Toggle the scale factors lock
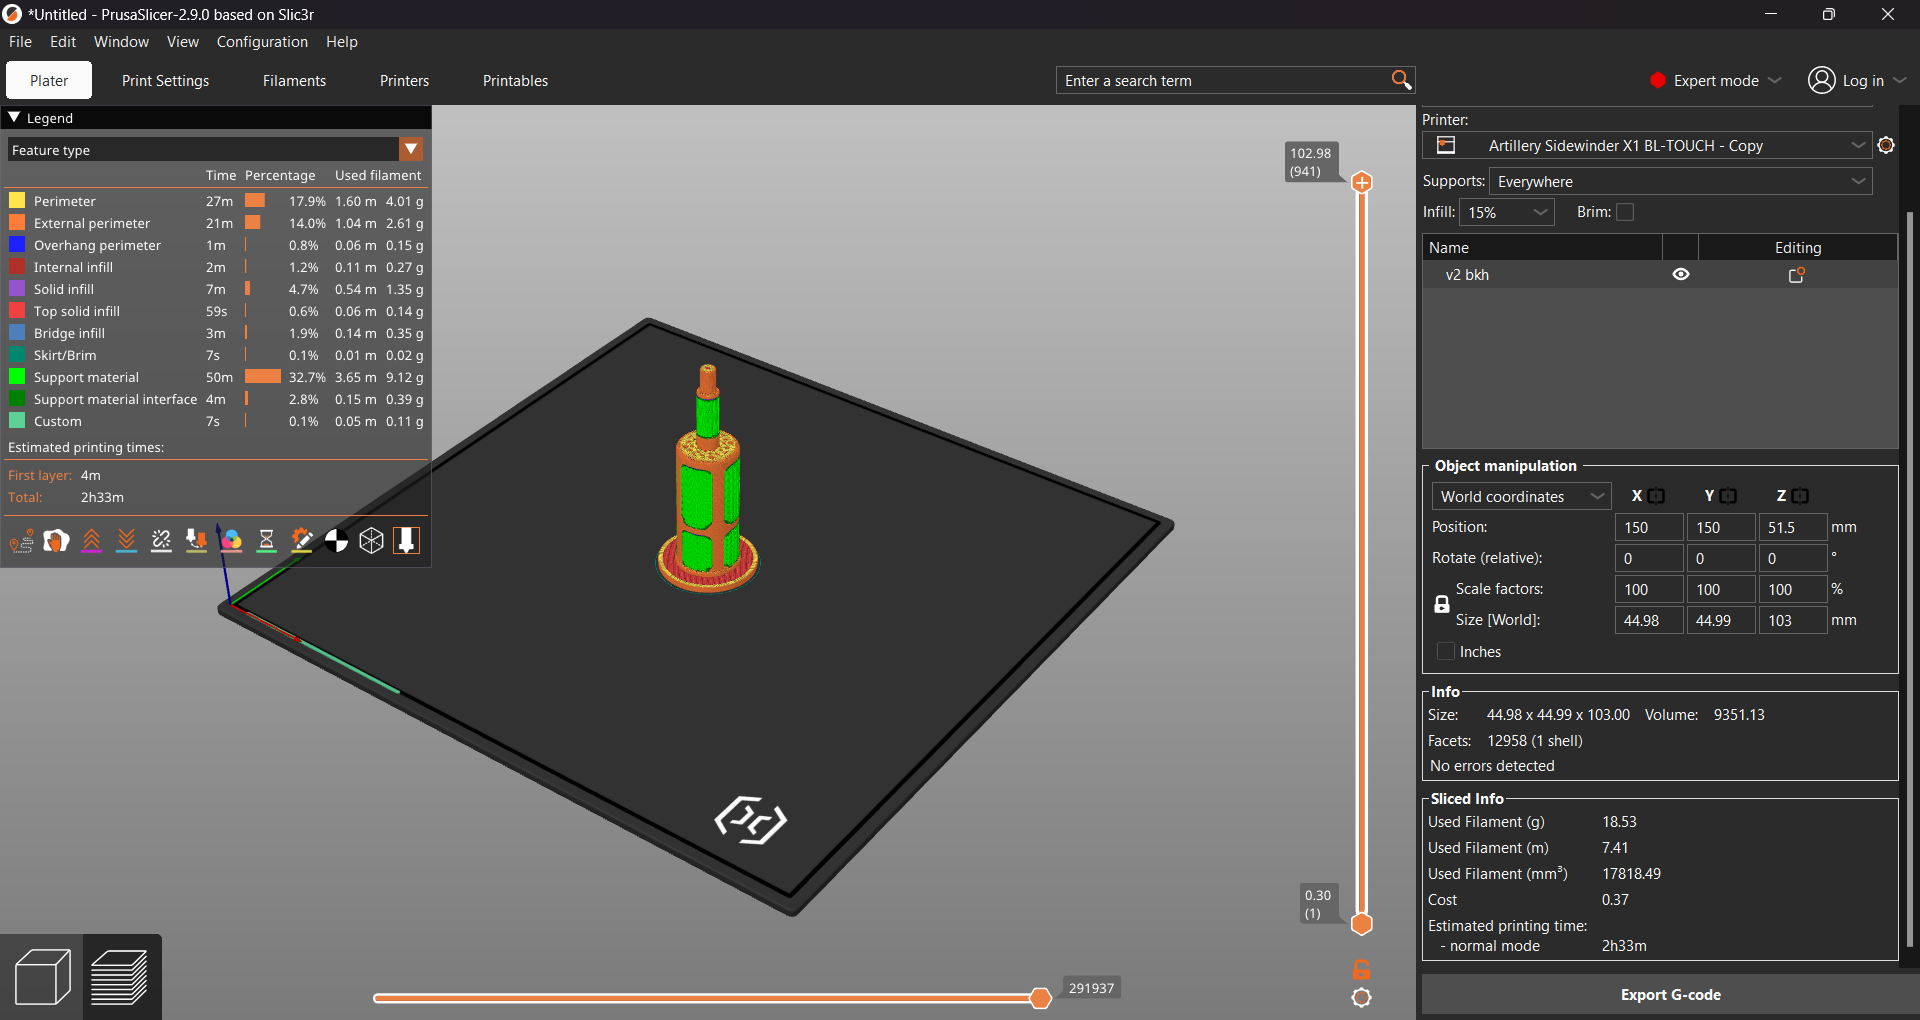The image size is (1920, 1020). [x=1441, y=604]
